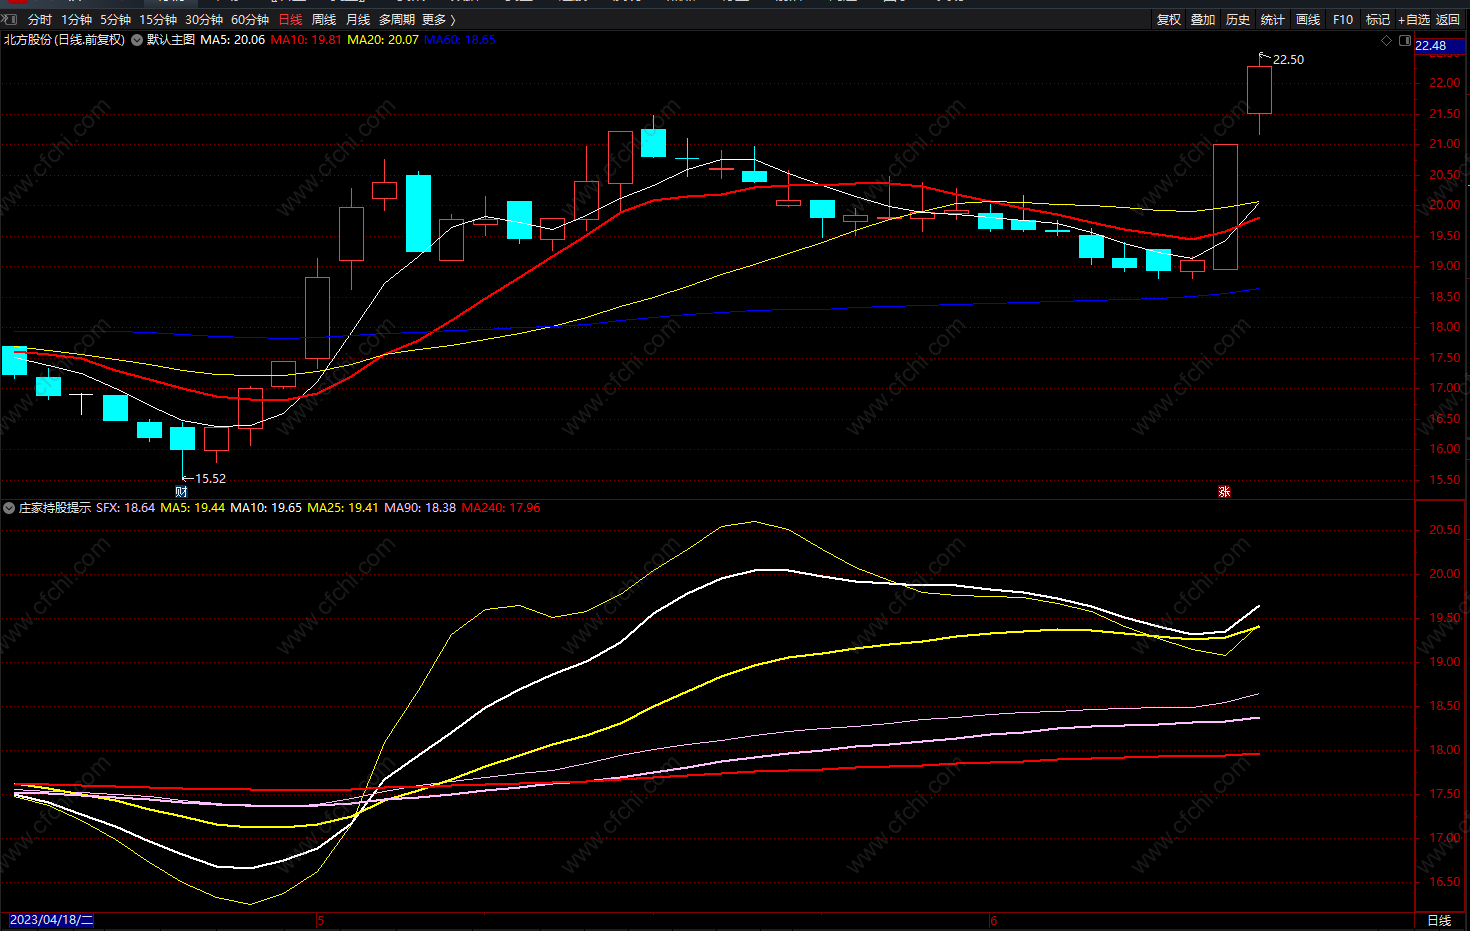Select the 5分钟 period

click(x=116, y=19)
